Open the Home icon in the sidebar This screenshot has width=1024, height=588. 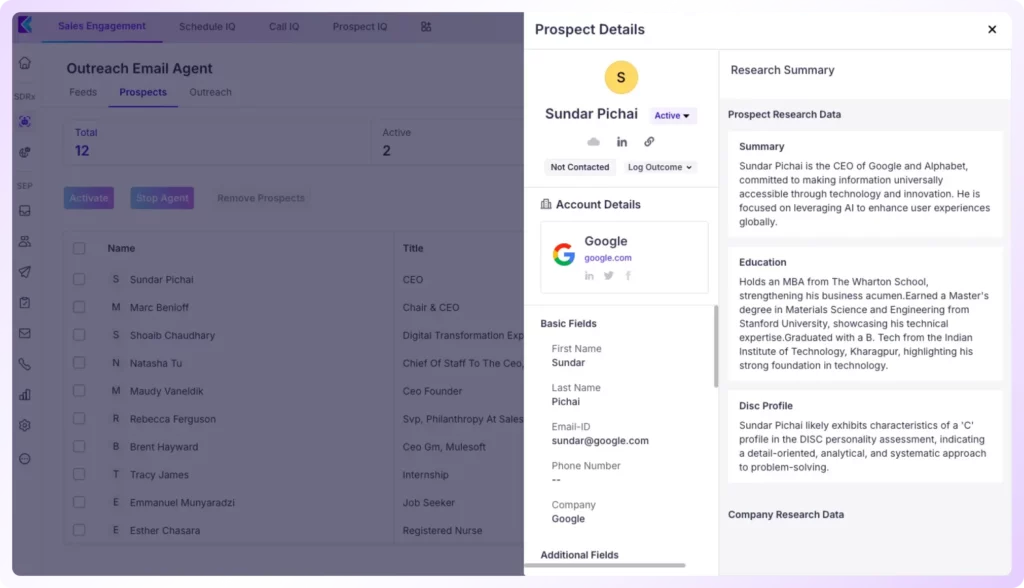tap(25, 63)
